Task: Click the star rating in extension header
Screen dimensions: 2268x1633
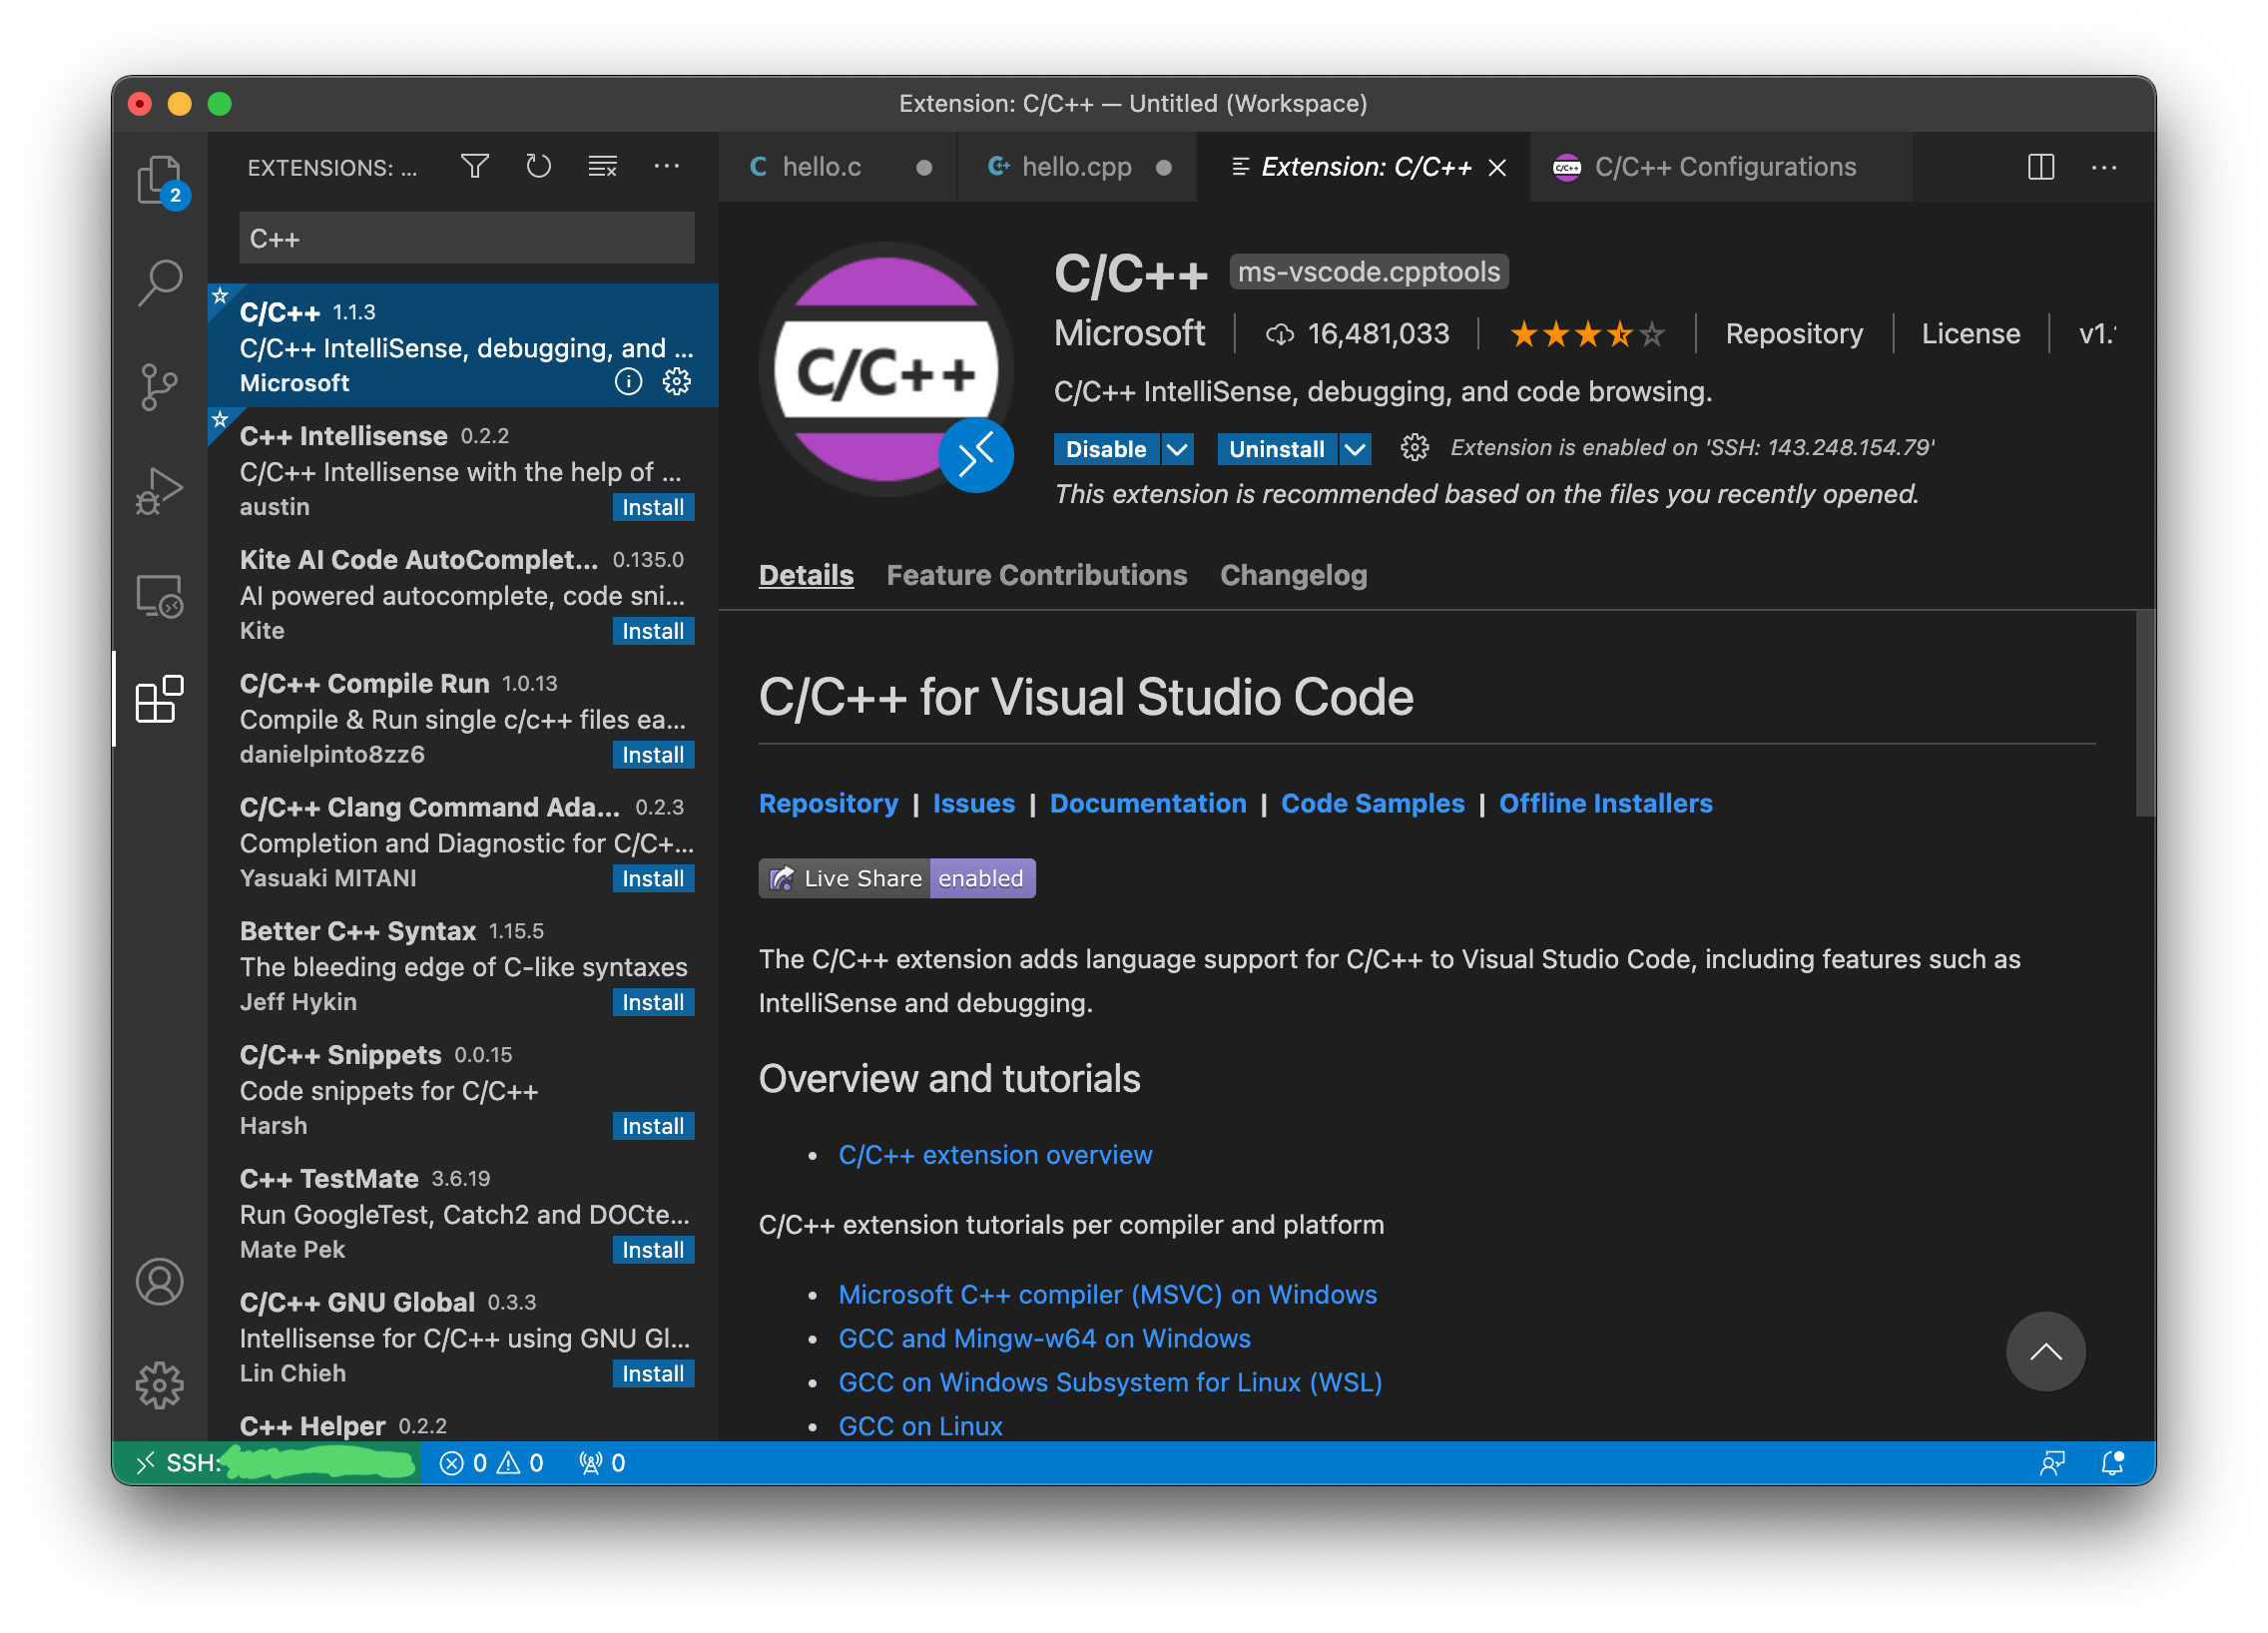Action: click(1586, 334)
